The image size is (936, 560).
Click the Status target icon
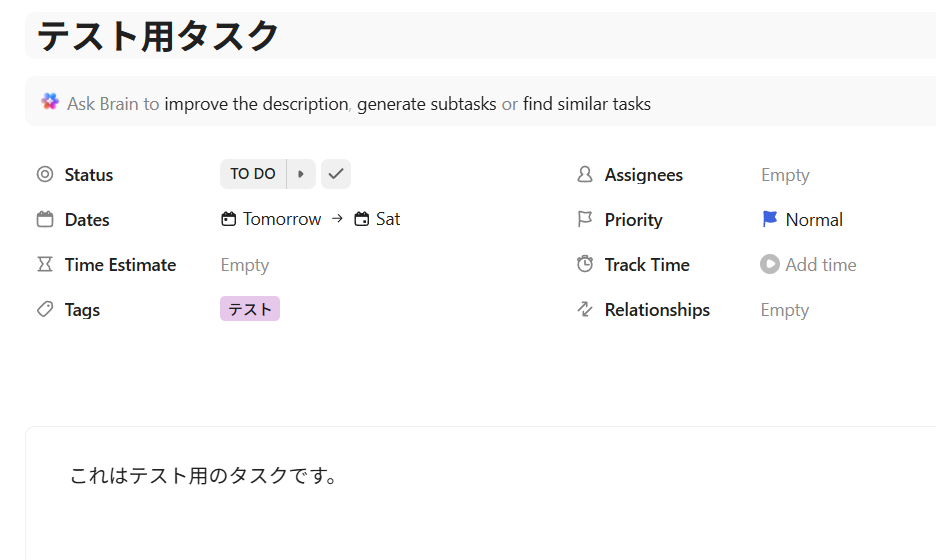point(44,174)
